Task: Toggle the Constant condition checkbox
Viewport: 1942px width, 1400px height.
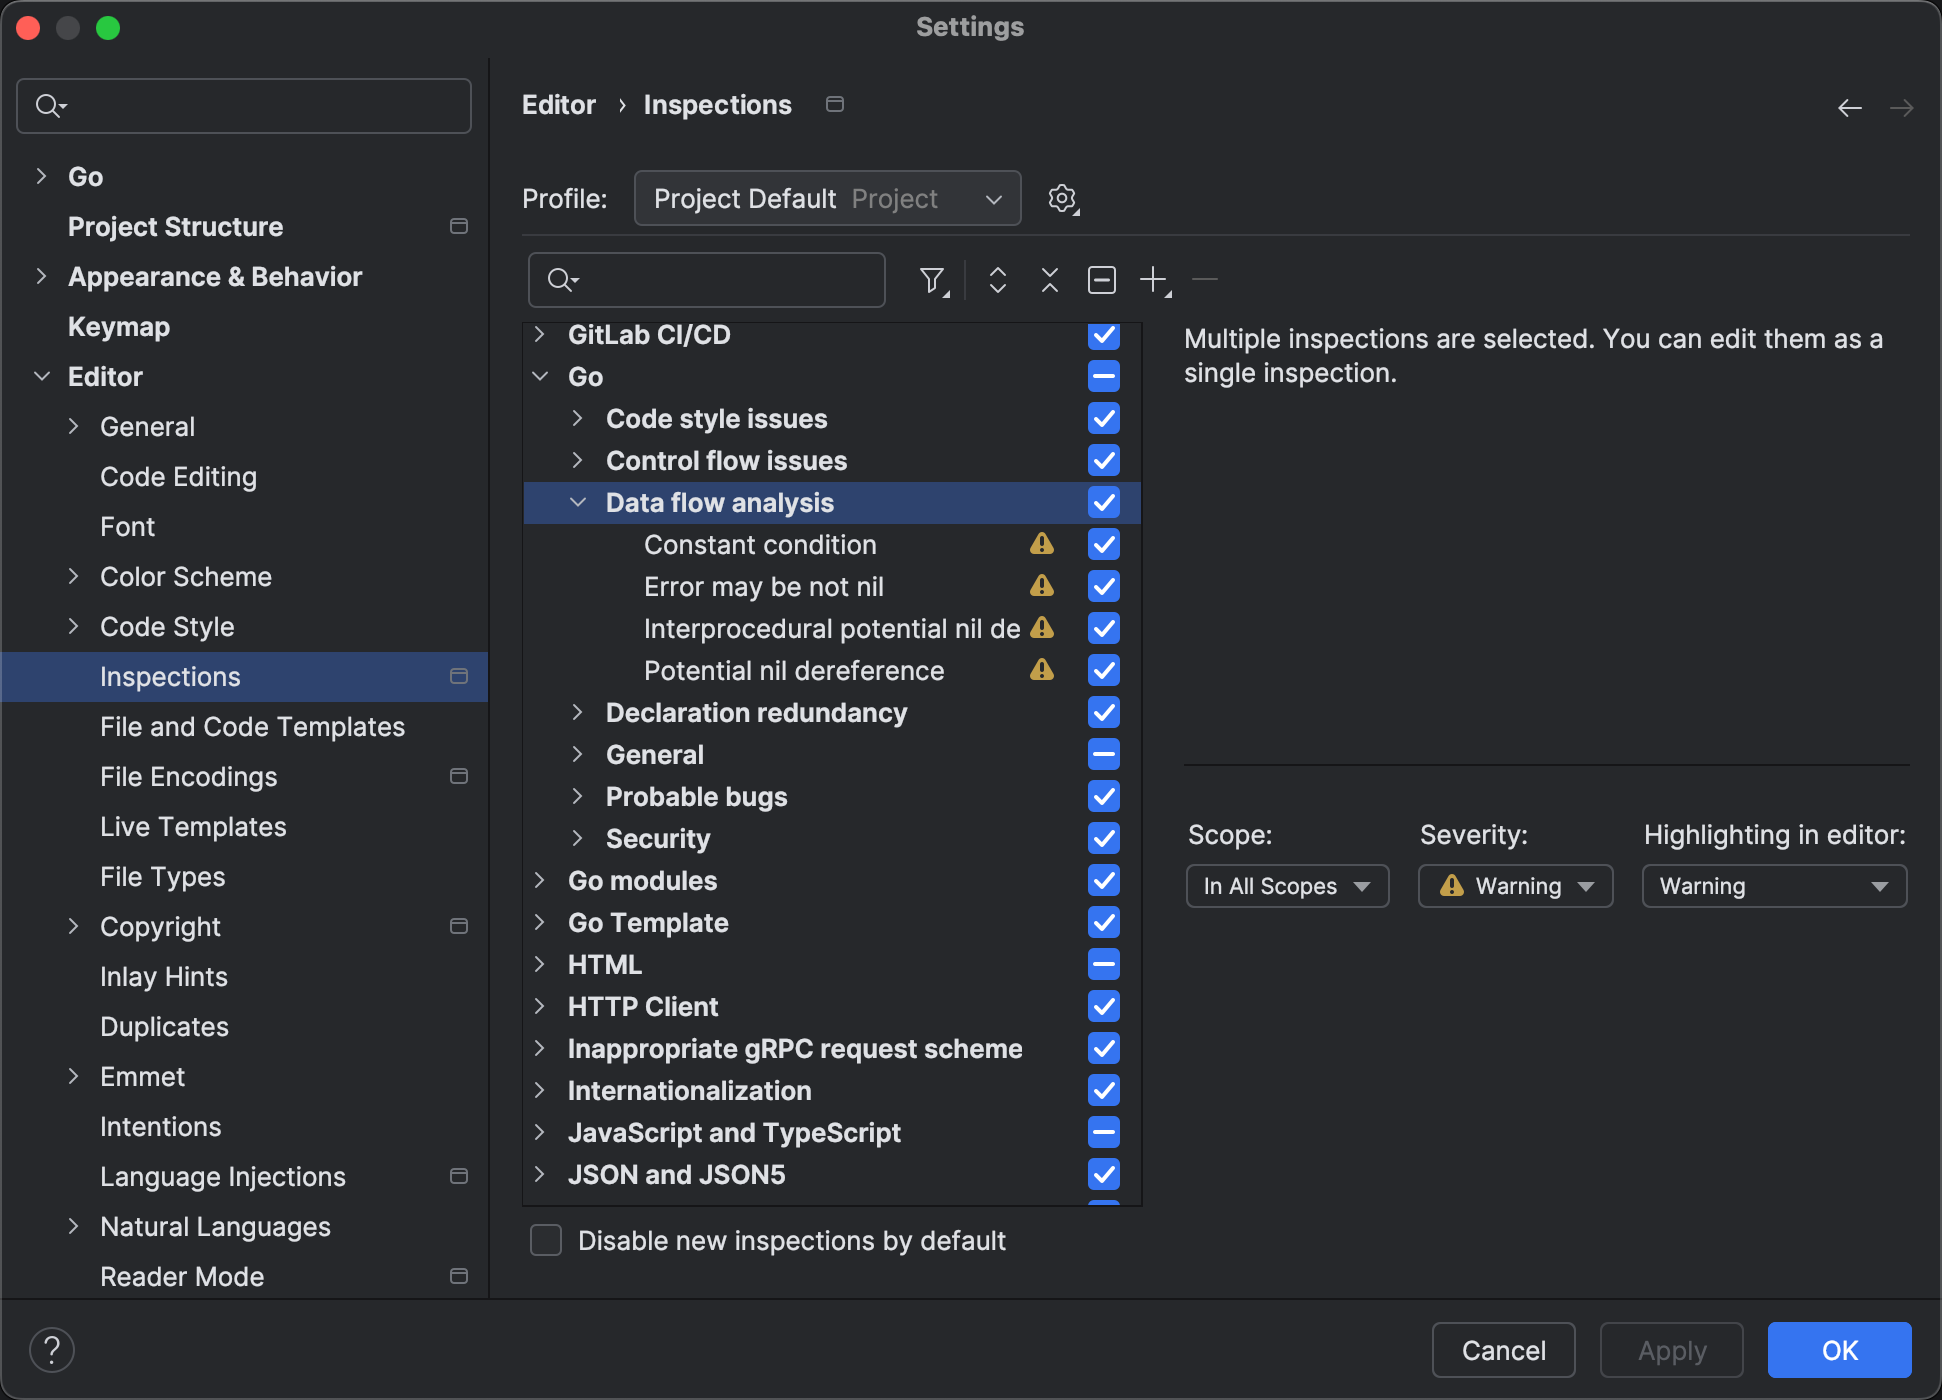Action: tap(1104, 545)
